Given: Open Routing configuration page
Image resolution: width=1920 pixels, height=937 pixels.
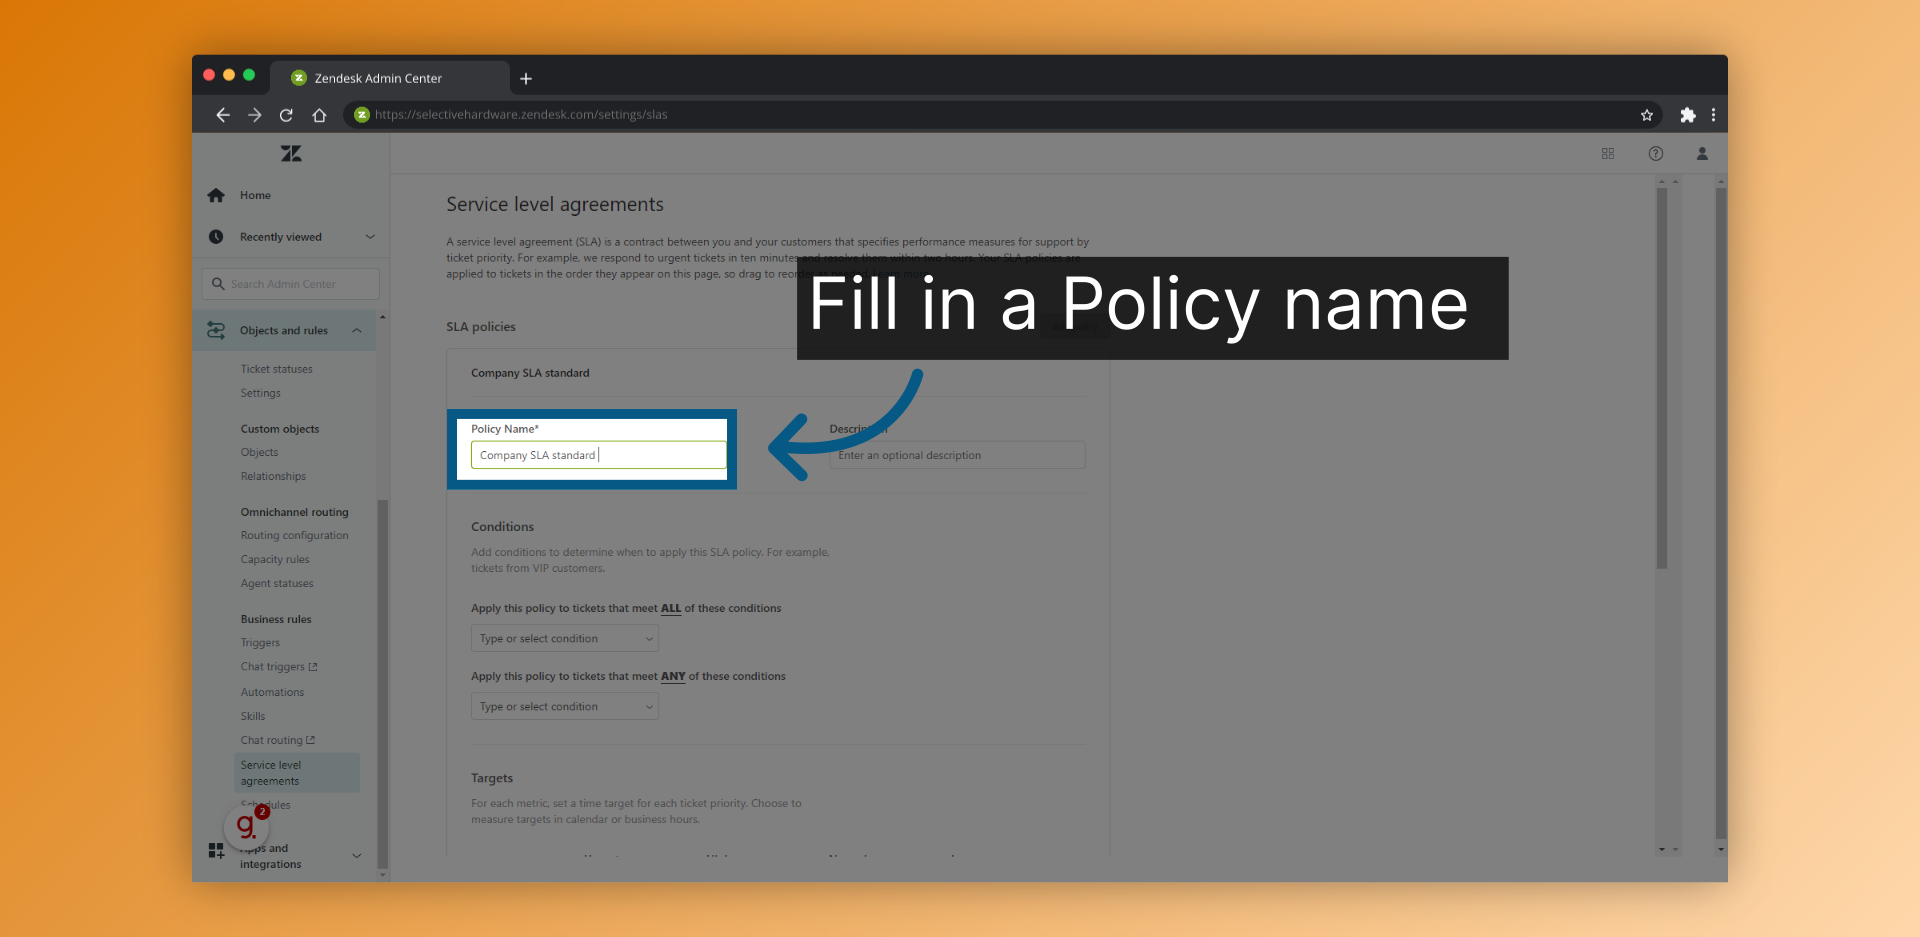Looking at the screenshot, I should tap(295, 535).
